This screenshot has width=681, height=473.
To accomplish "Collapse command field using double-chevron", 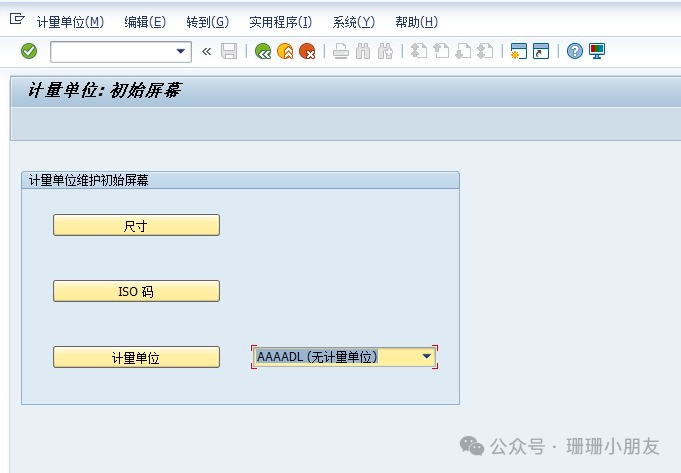I will (x=207, y=51).
